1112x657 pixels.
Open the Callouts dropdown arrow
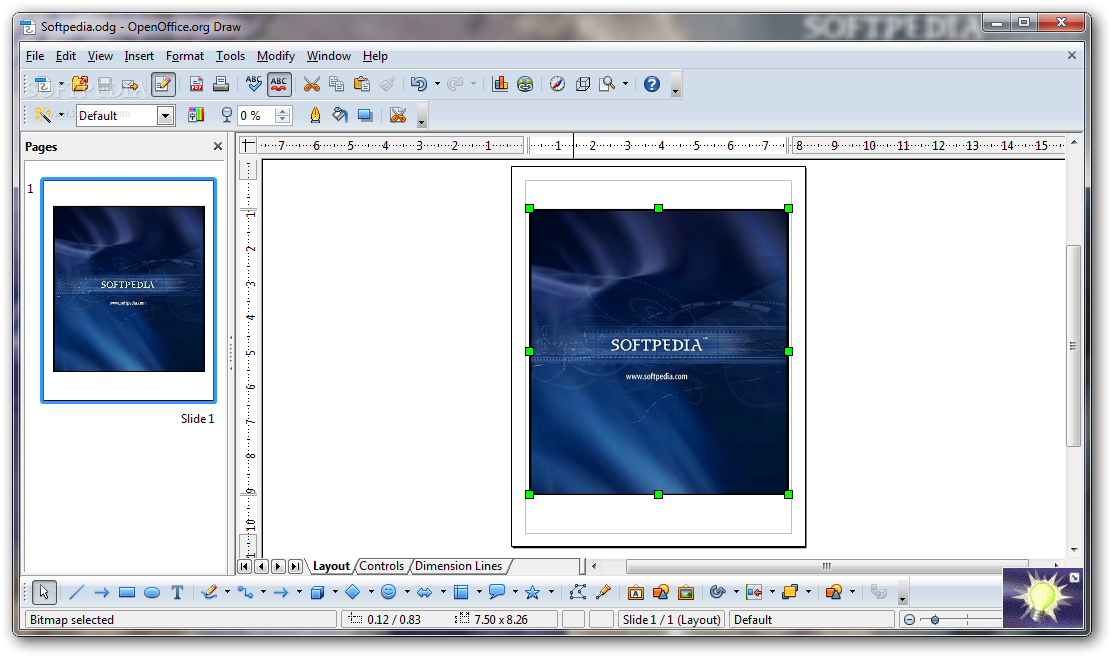[x=515, y=592]
